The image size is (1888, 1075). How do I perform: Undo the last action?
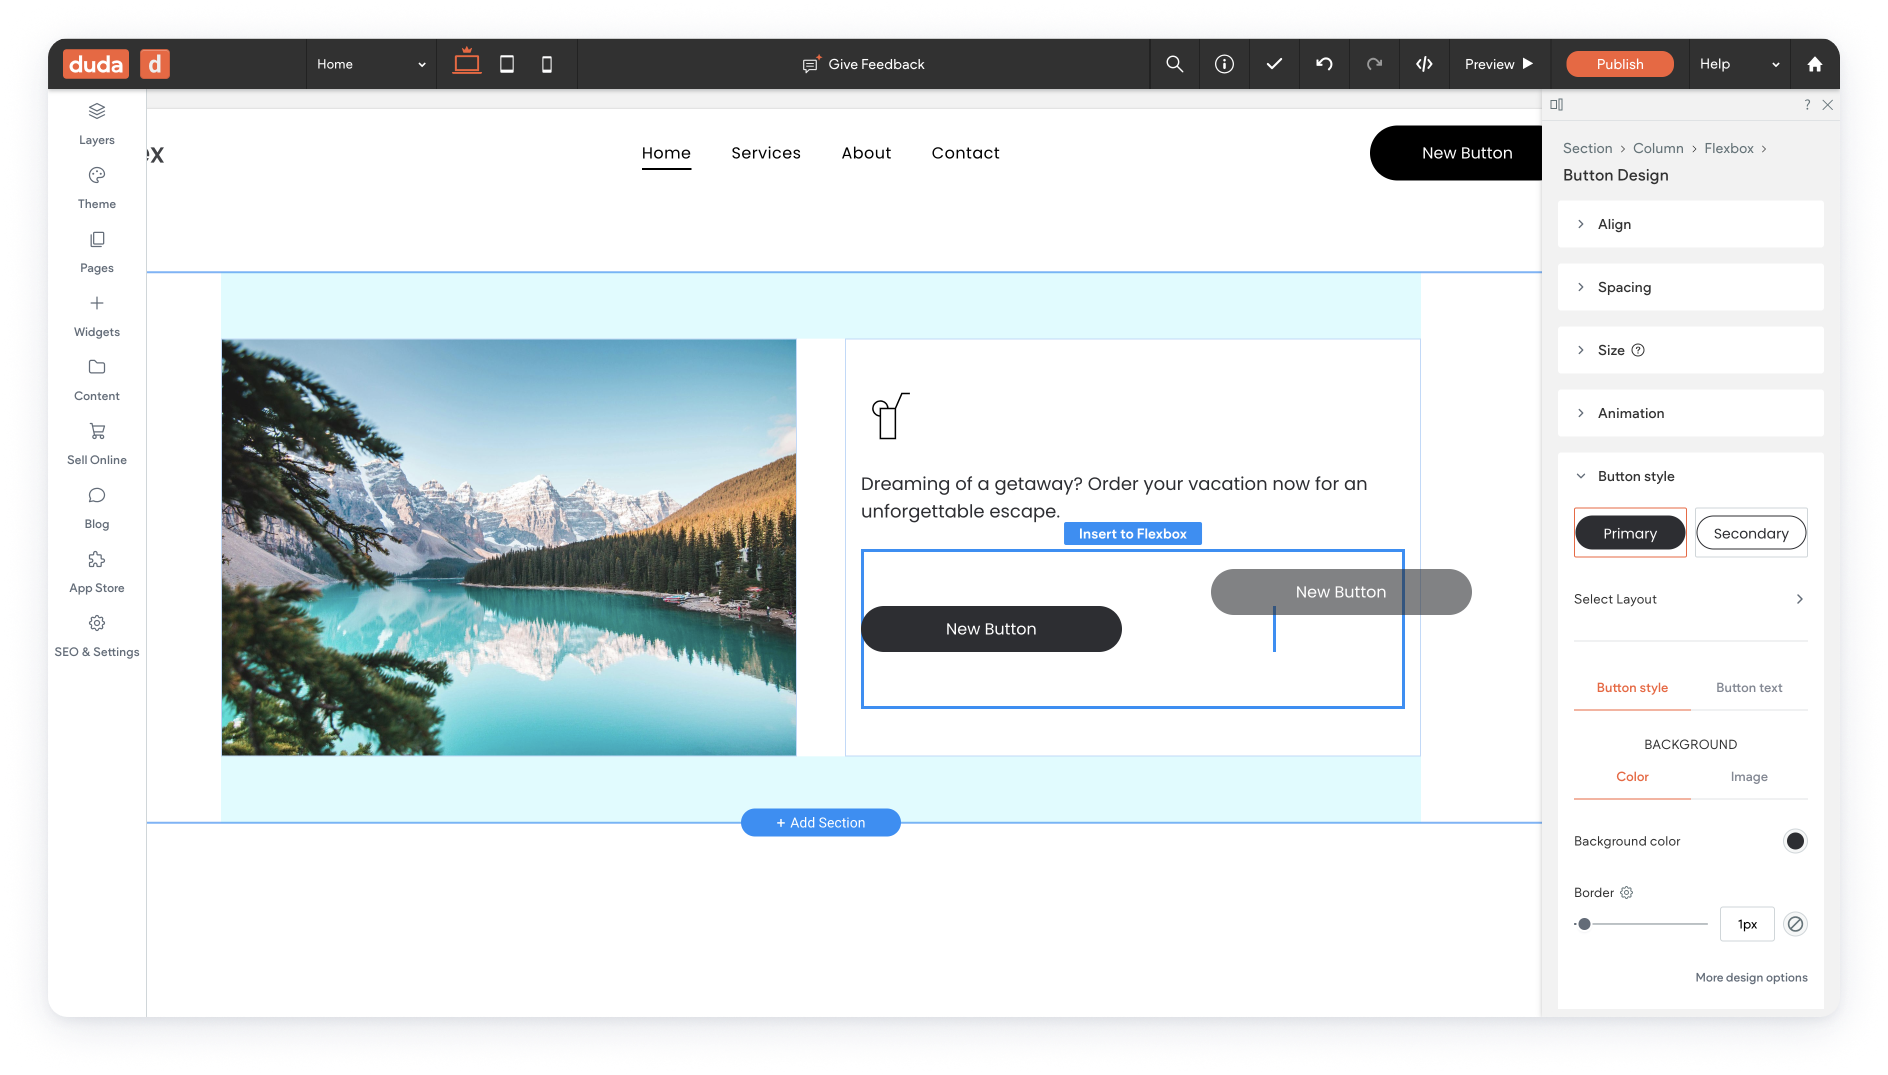coord(1324,64)
